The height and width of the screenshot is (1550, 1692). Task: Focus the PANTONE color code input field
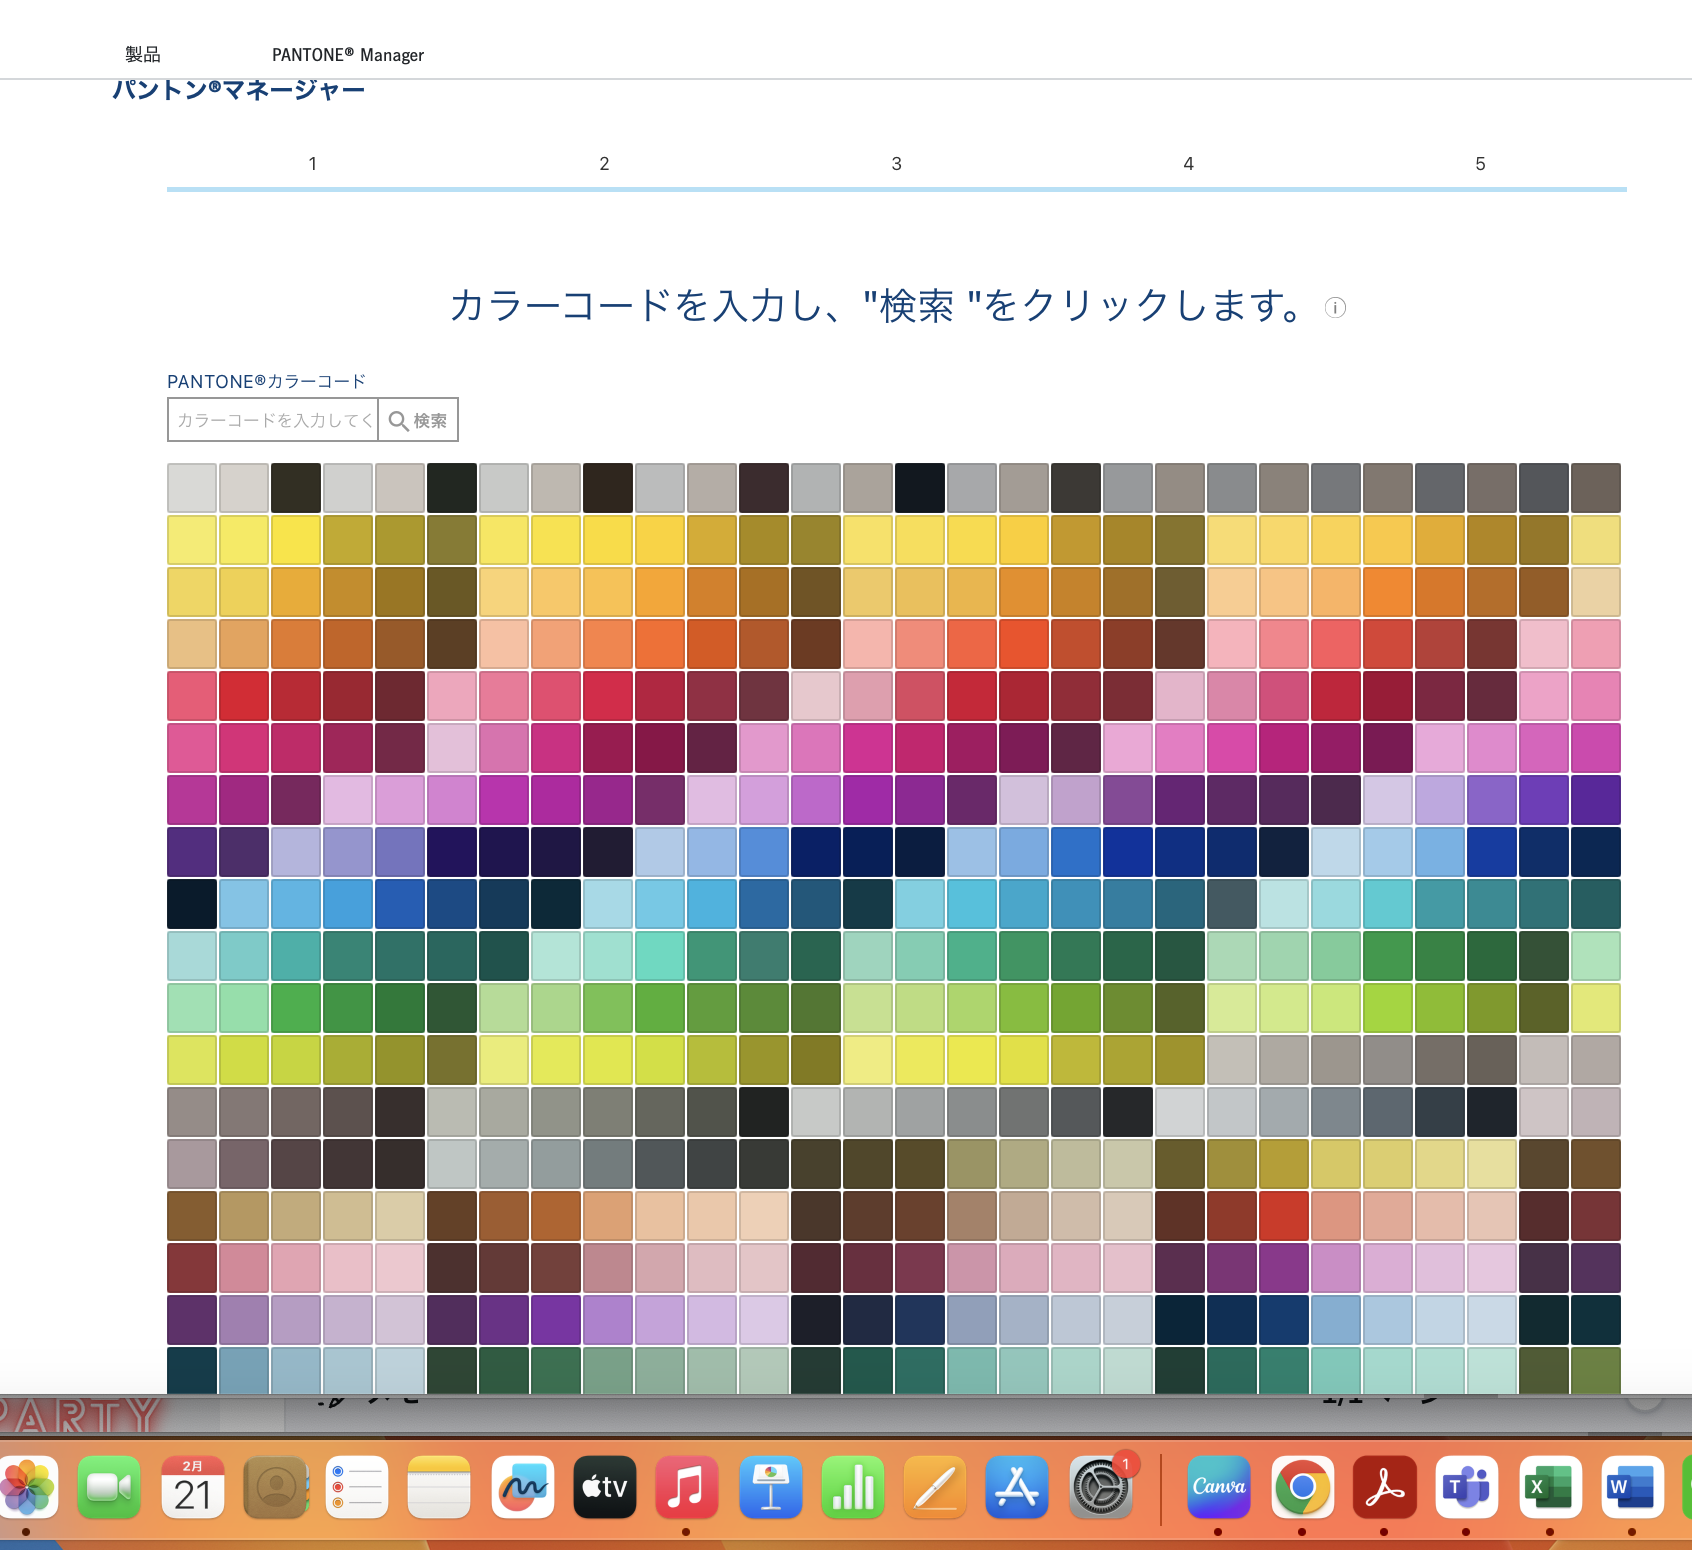273,420
